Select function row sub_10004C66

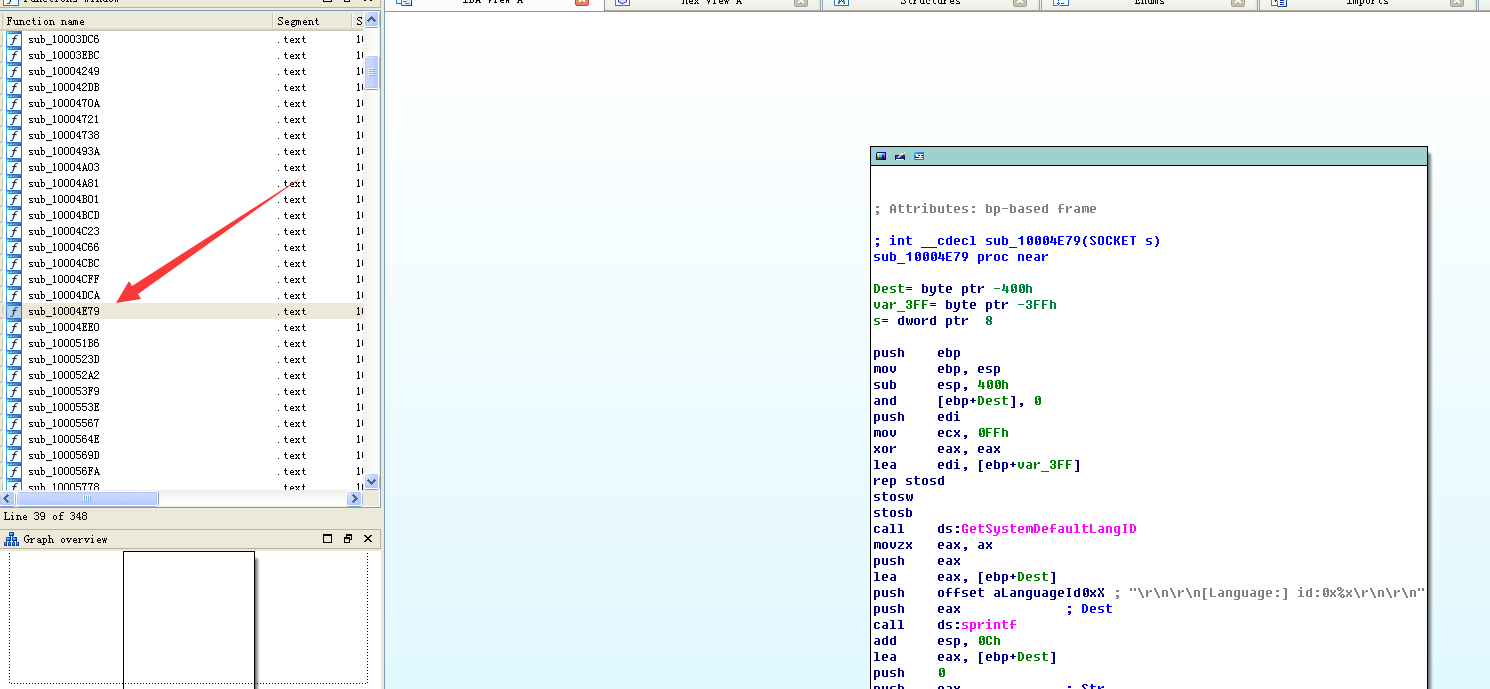[183, 247]
